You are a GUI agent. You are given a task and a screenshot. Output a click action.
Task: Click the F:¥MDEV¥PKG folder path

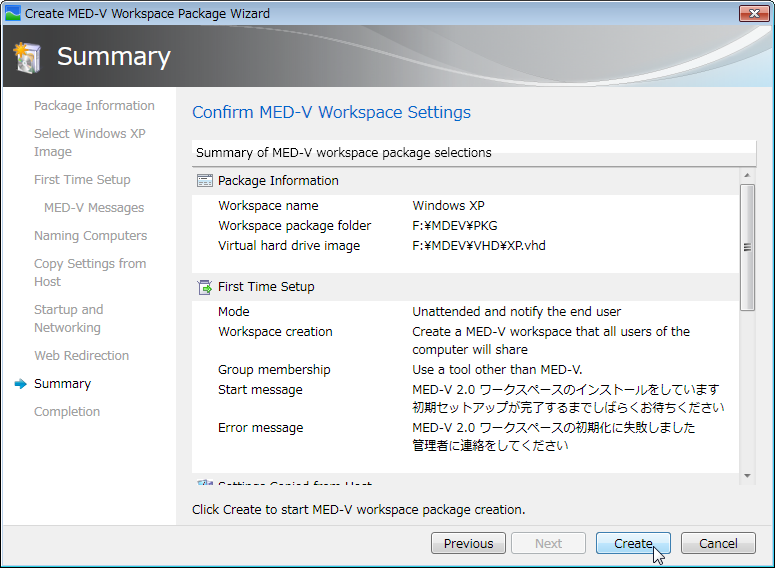click(x=455, y=225)
